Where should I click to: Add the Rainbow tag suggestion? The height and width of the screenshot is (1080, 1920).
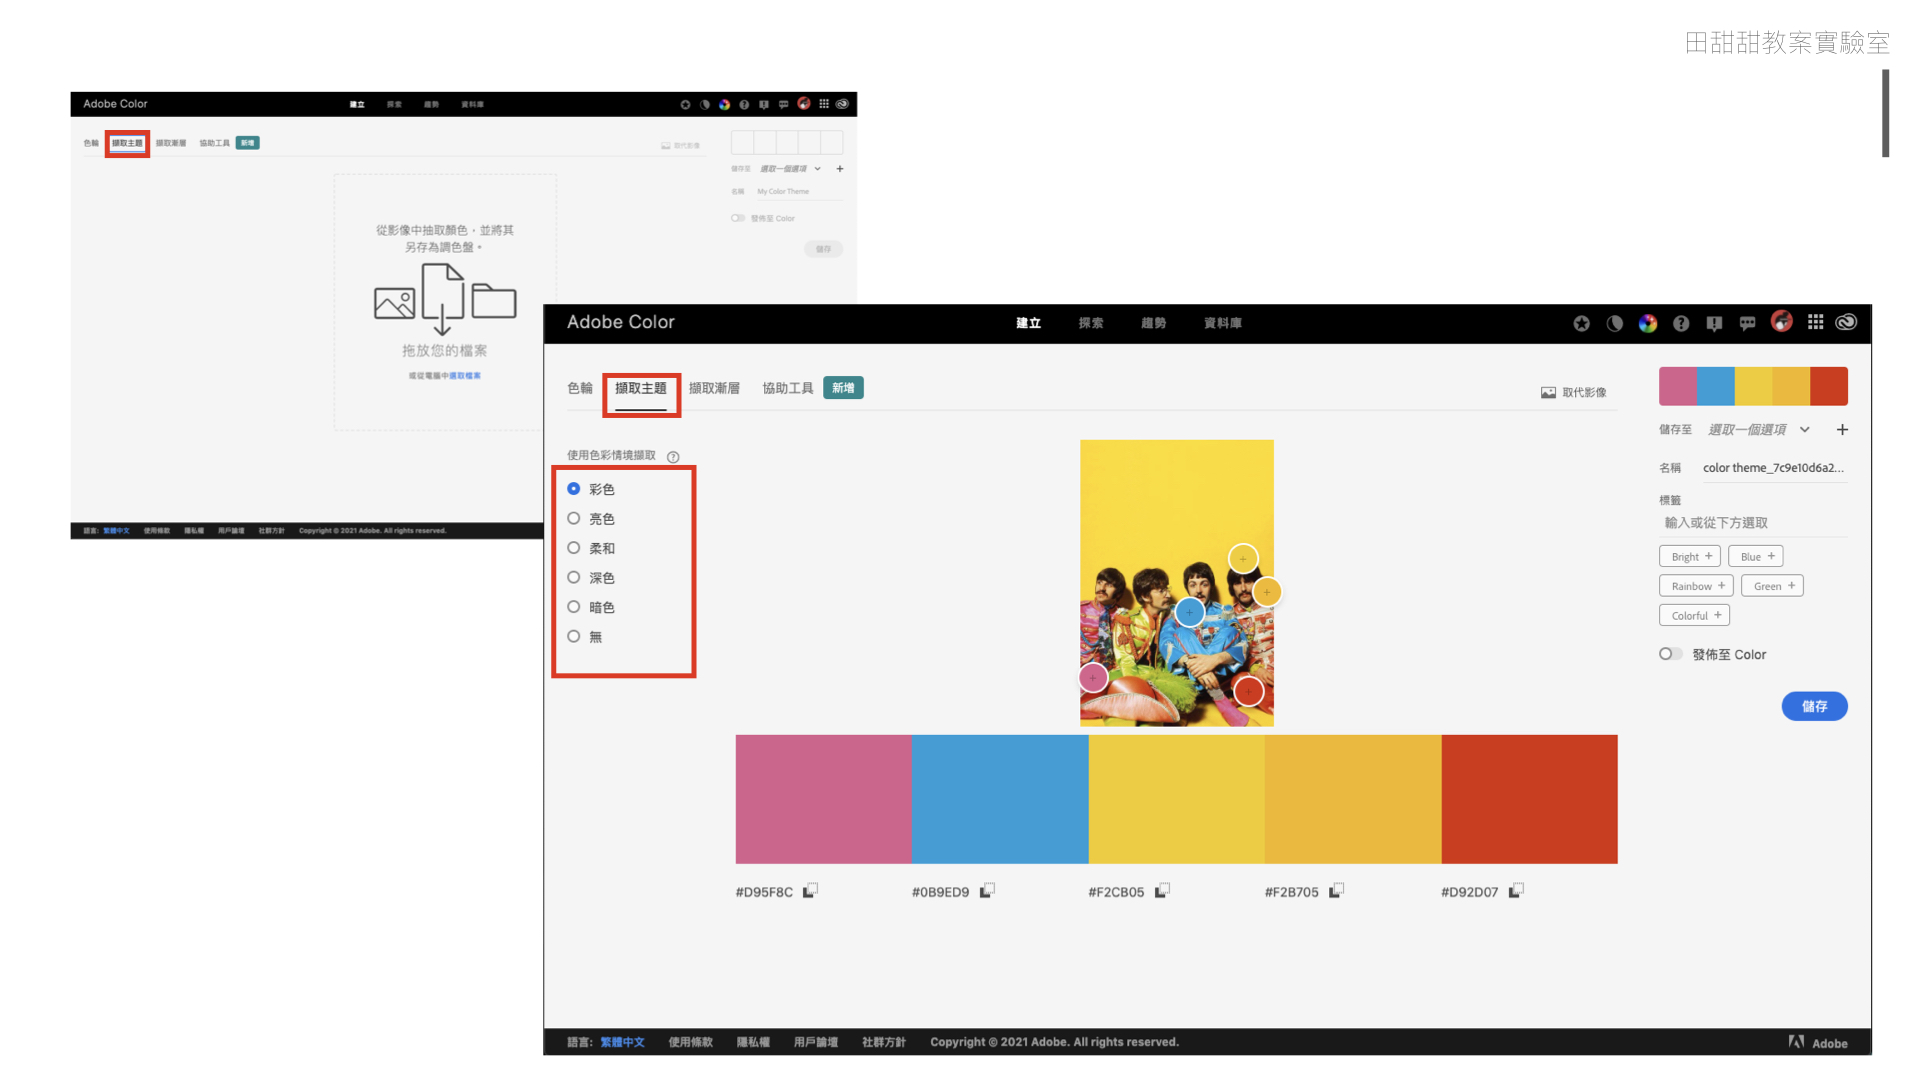(x=1697, y=586)
